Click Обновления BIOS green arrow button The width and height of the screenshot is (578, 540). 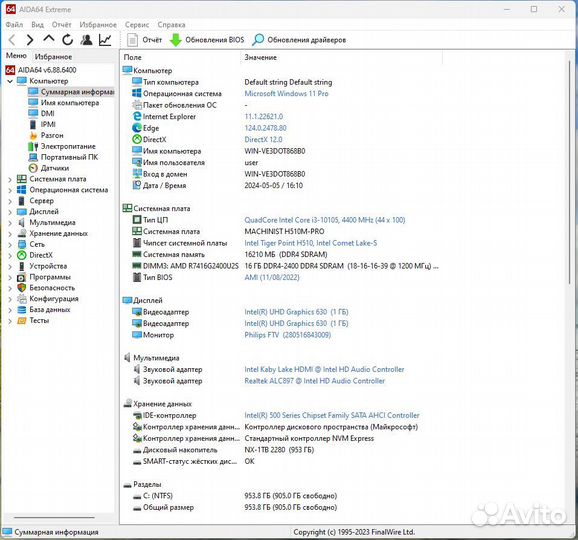pyautogui.click(x=206, y=40)
